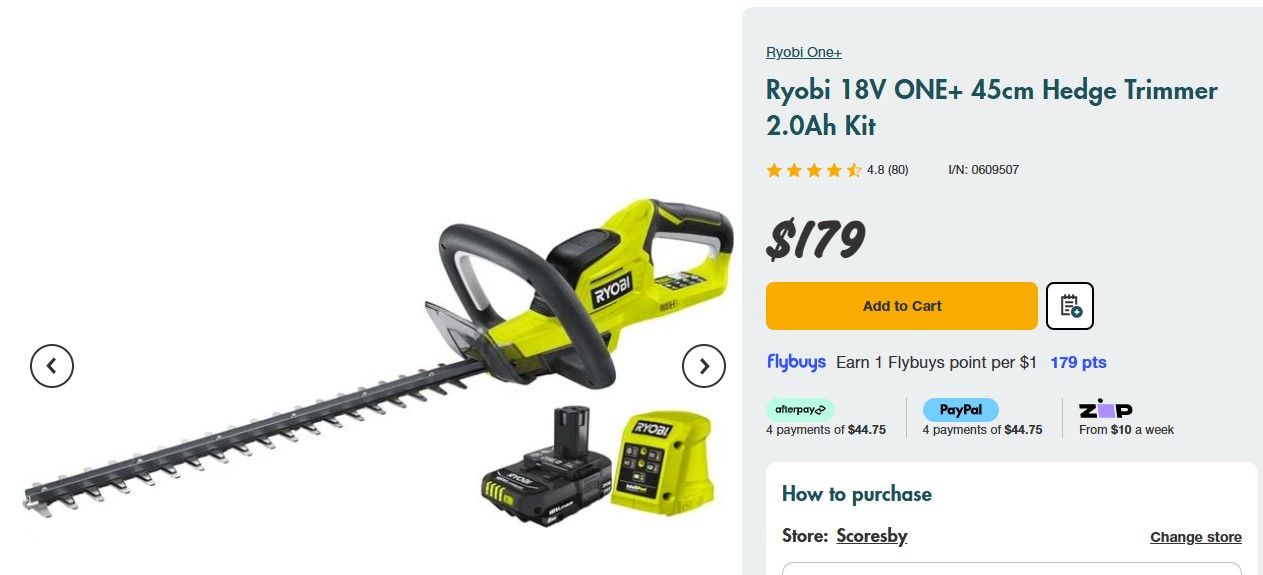
Task: Click the add to list clipboard icon
Action: pyautogui.click(x=1070, y=306)
